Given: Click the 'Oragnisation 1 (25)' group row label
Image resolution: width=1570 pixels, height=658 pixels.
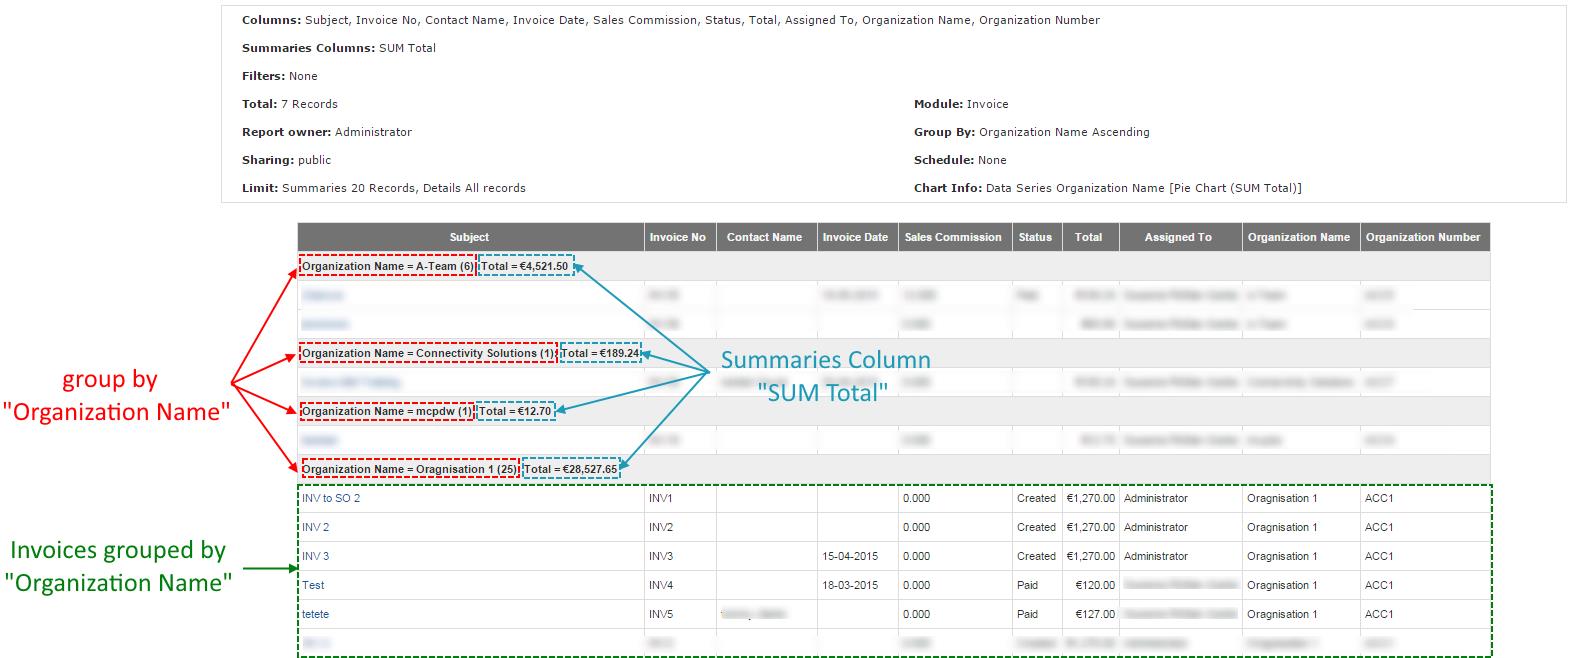Looking at the screenshot, I should coord(409,469).
